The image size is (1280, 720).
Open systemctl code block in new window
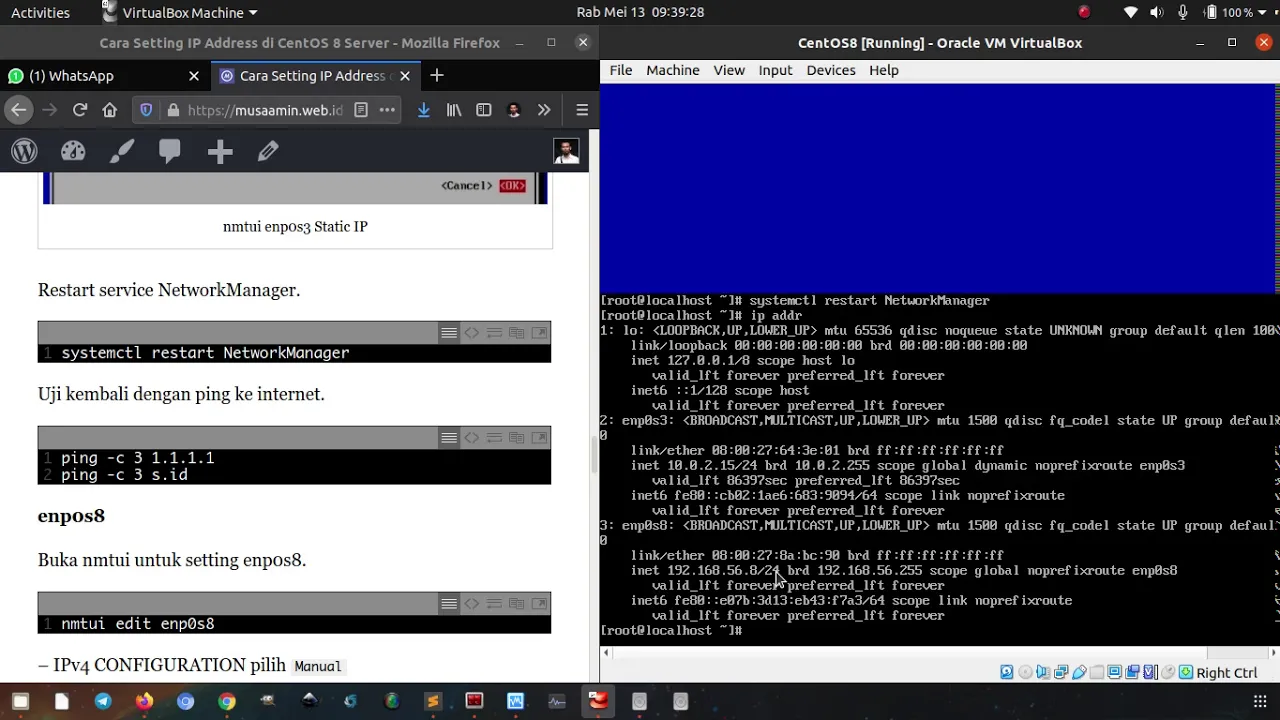pos(540,333)
